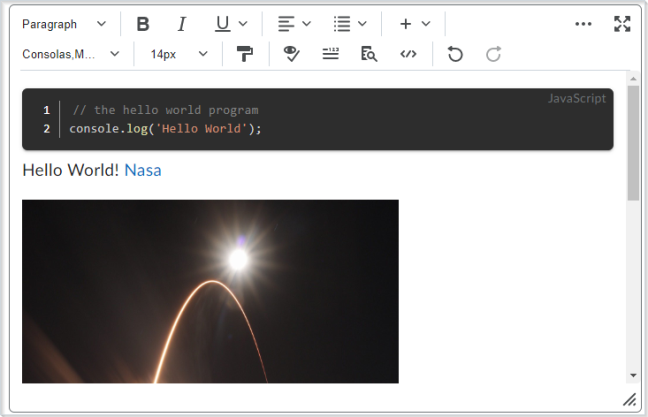Select the format painter tool
Viewport: 648px width, 417px height.
(245, 54)
